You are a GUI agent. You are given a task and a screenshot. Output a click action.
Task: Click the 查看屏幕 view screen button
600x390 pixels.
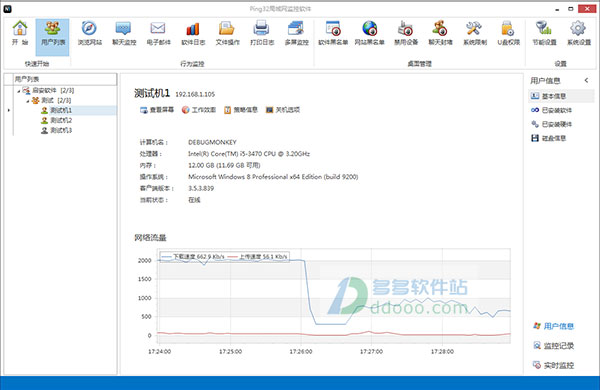click(157, 110)
